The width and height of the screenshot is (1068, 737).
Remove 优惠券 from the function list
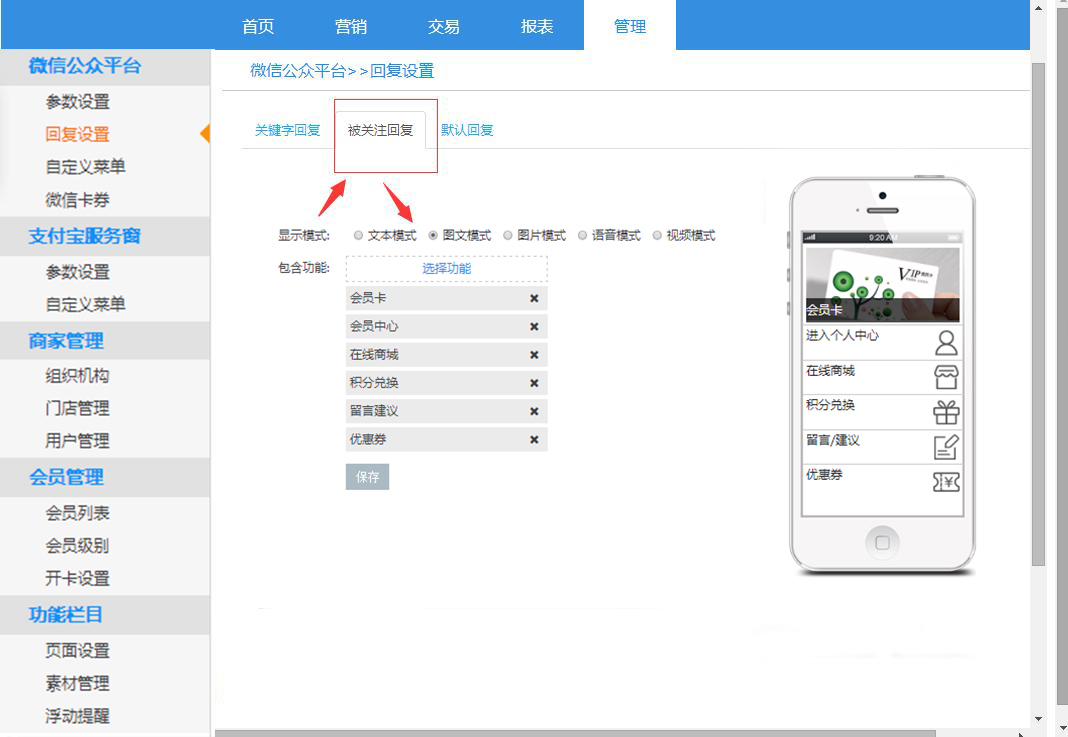pos(534,440)
